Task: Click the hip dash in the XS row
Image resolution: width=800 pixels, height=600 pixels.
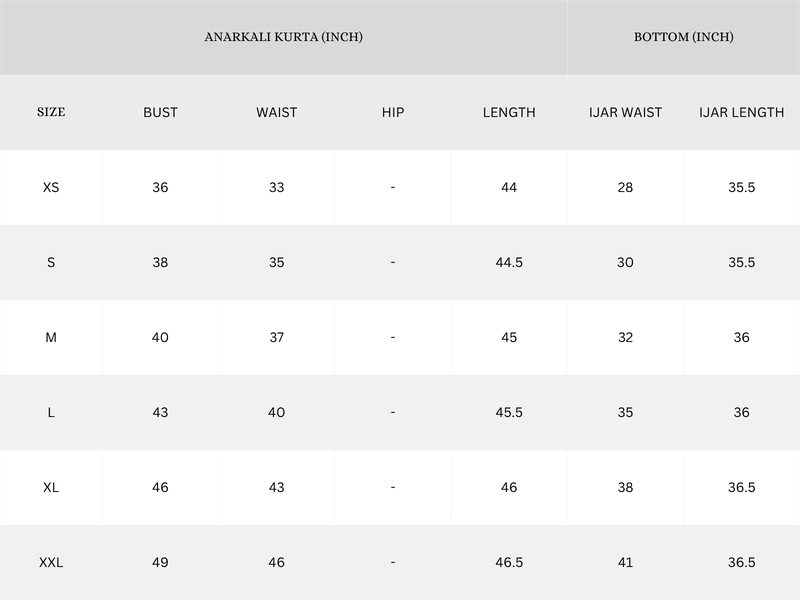Action: pos(393,187)
